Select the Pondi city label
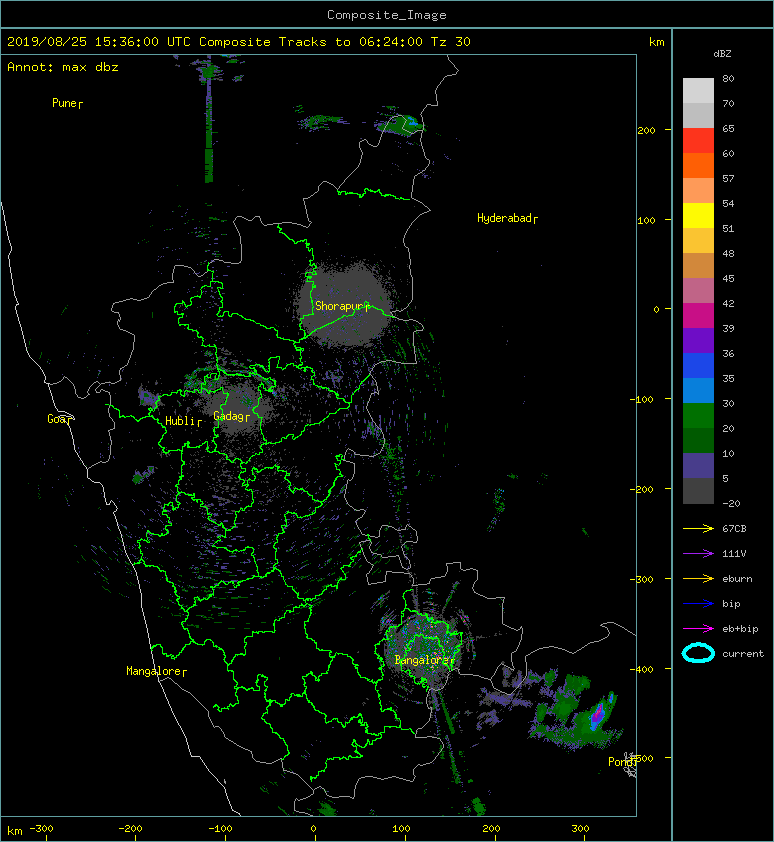The width and height of the screenshot is (774, 842). (x=622, y=762)
